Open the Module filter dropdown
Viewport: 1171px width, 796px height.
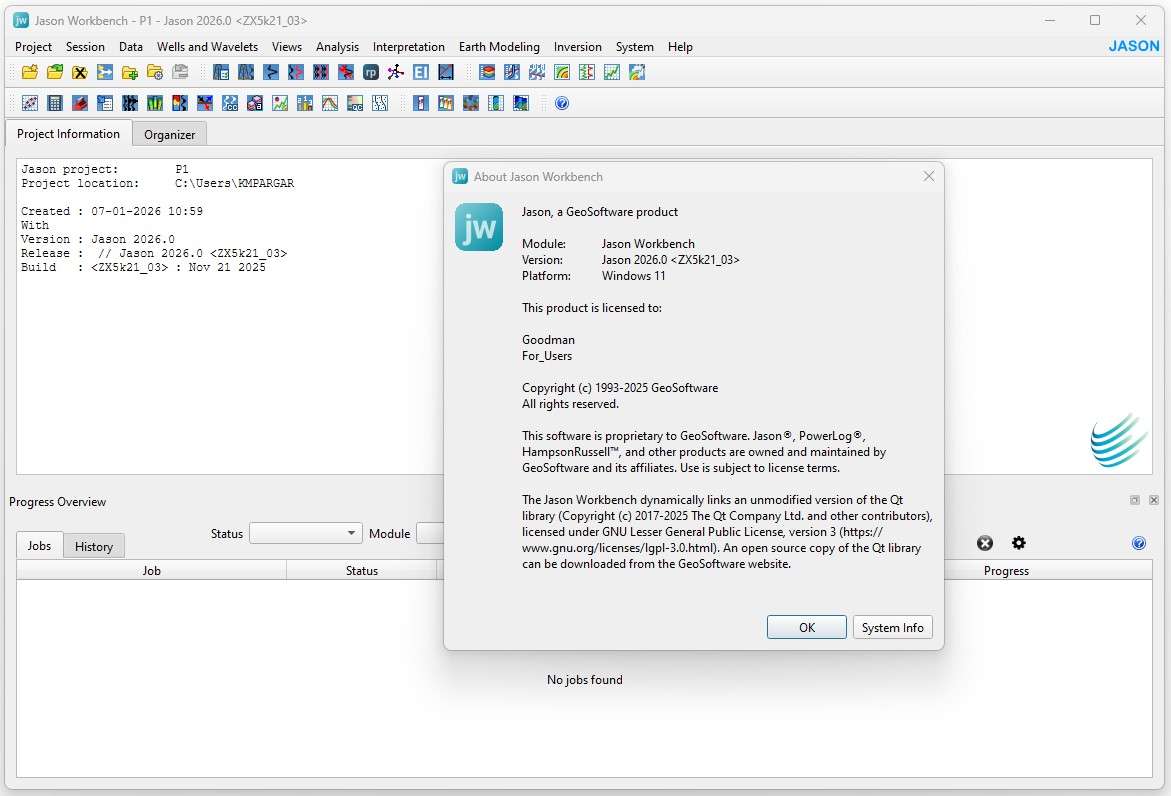coord(430,534)
